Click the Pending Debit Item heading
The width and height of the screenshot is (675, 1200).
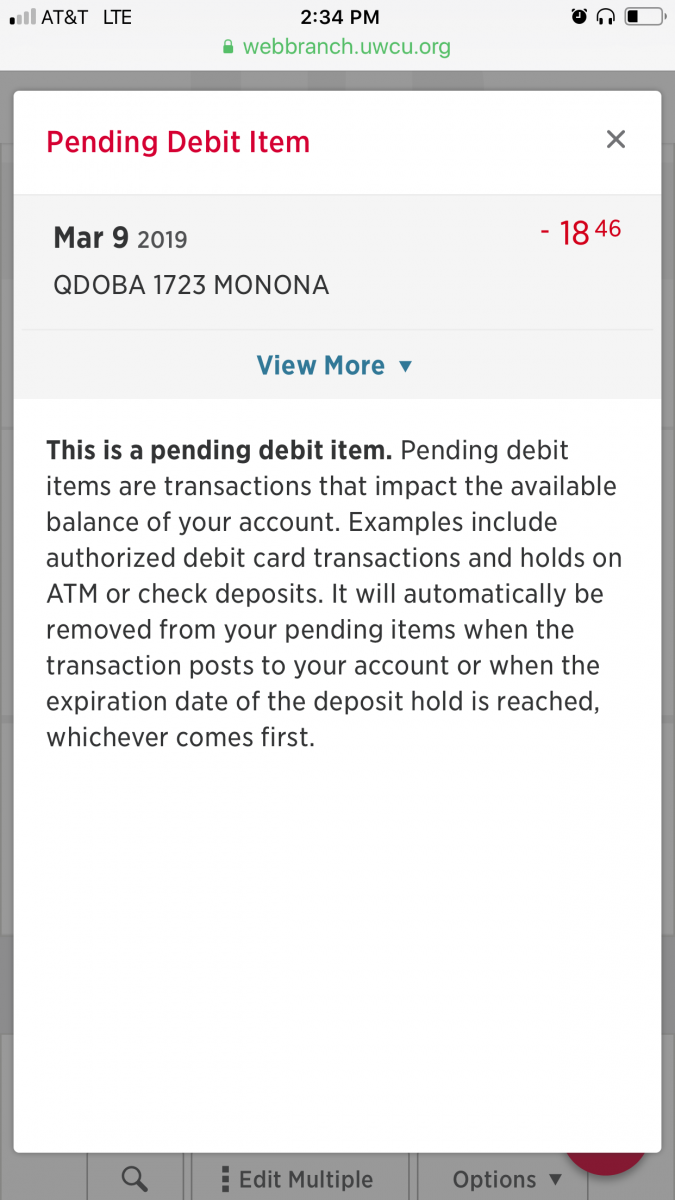click(x=178, y=142)
